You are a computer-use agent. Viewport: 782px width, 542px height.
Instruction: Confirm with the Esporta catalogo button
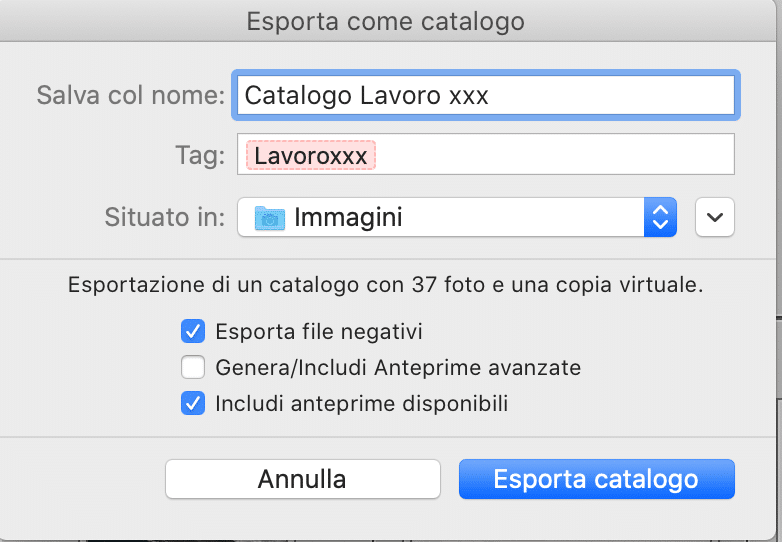tap(596, 479)
